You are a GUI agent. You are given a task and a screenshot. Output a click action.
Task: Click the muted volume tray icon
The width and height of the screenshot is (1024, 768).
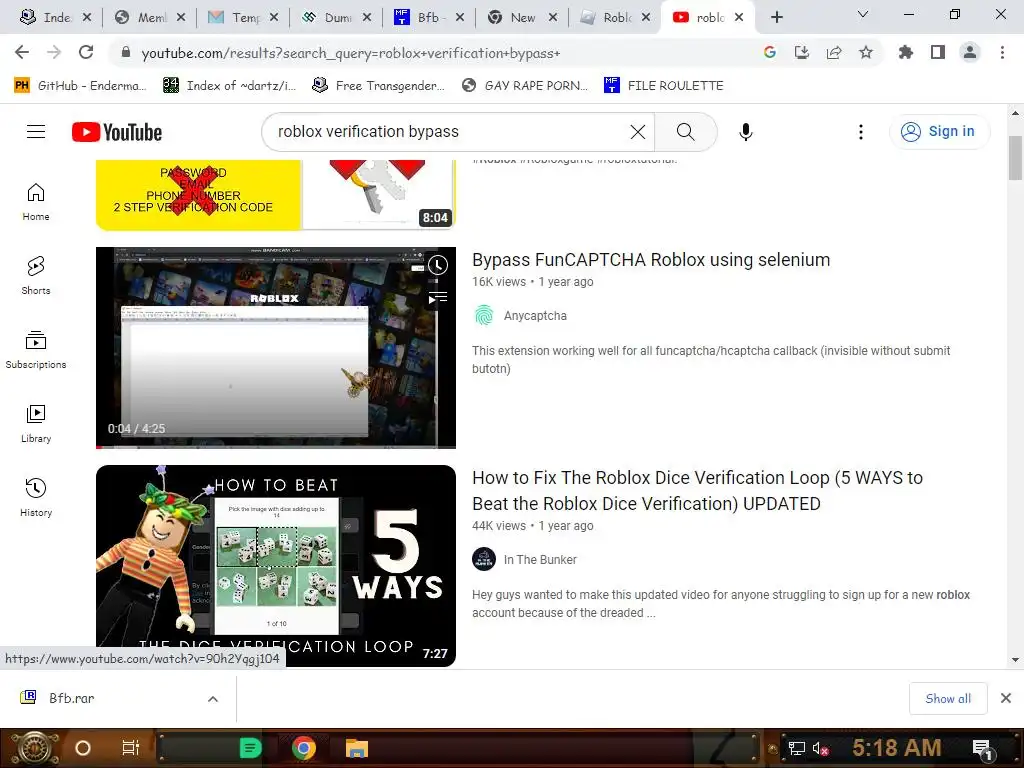[820, 748]
